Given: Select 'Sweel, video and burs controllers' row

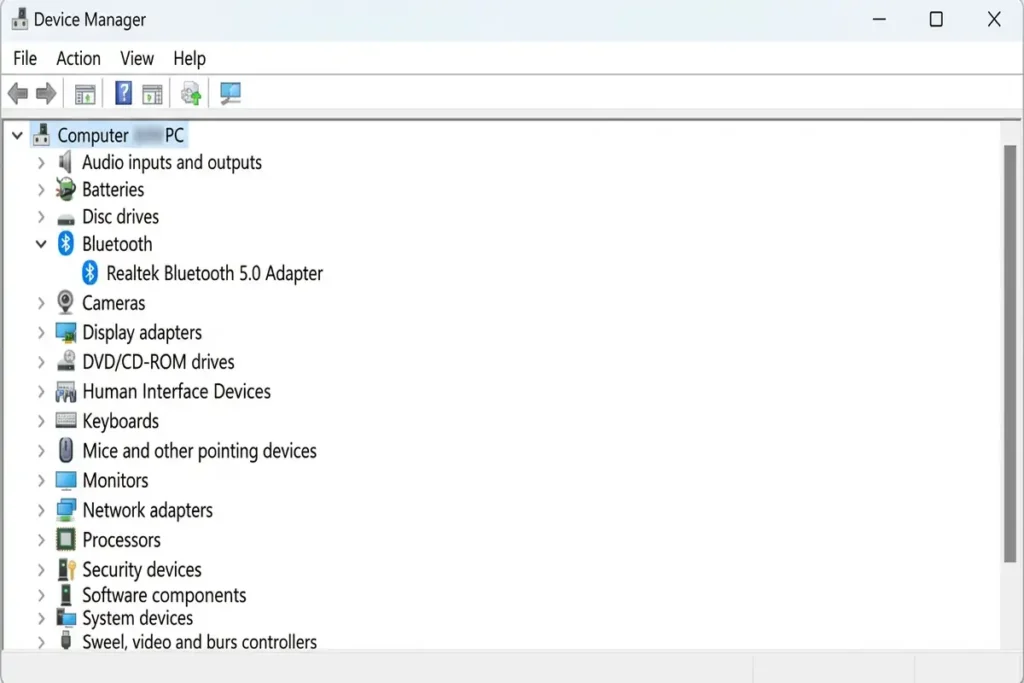Looking at the screenshot, I should pos(199,642).
